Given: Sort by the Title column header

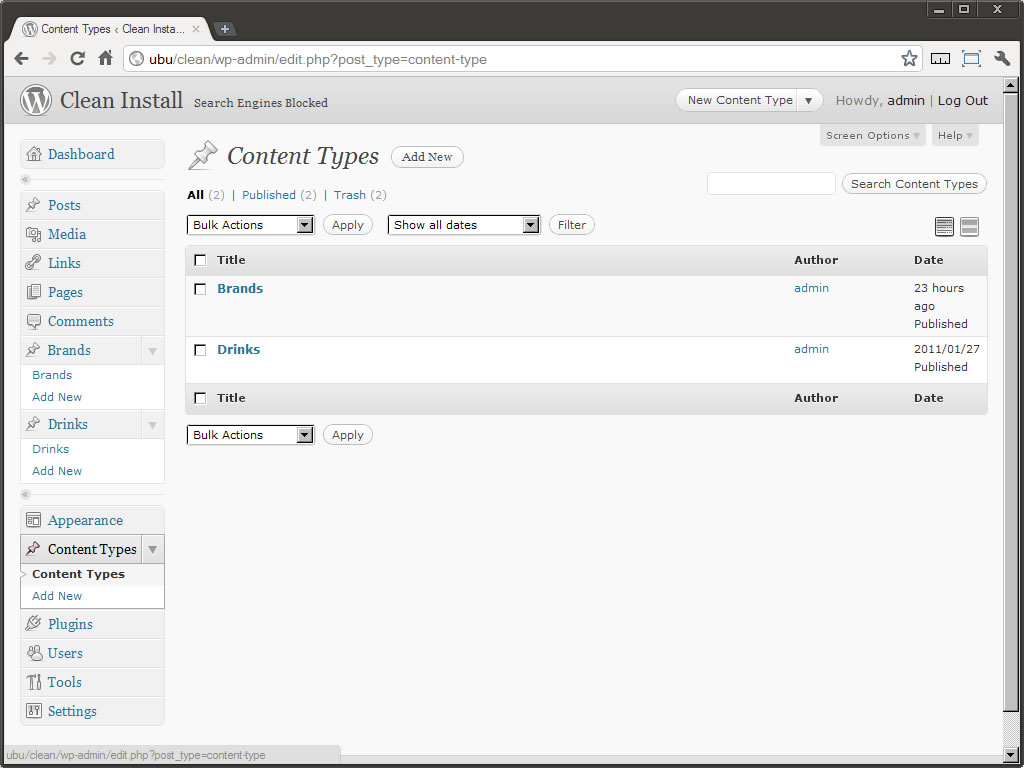Looking at the screenshot, I should 231,260.
